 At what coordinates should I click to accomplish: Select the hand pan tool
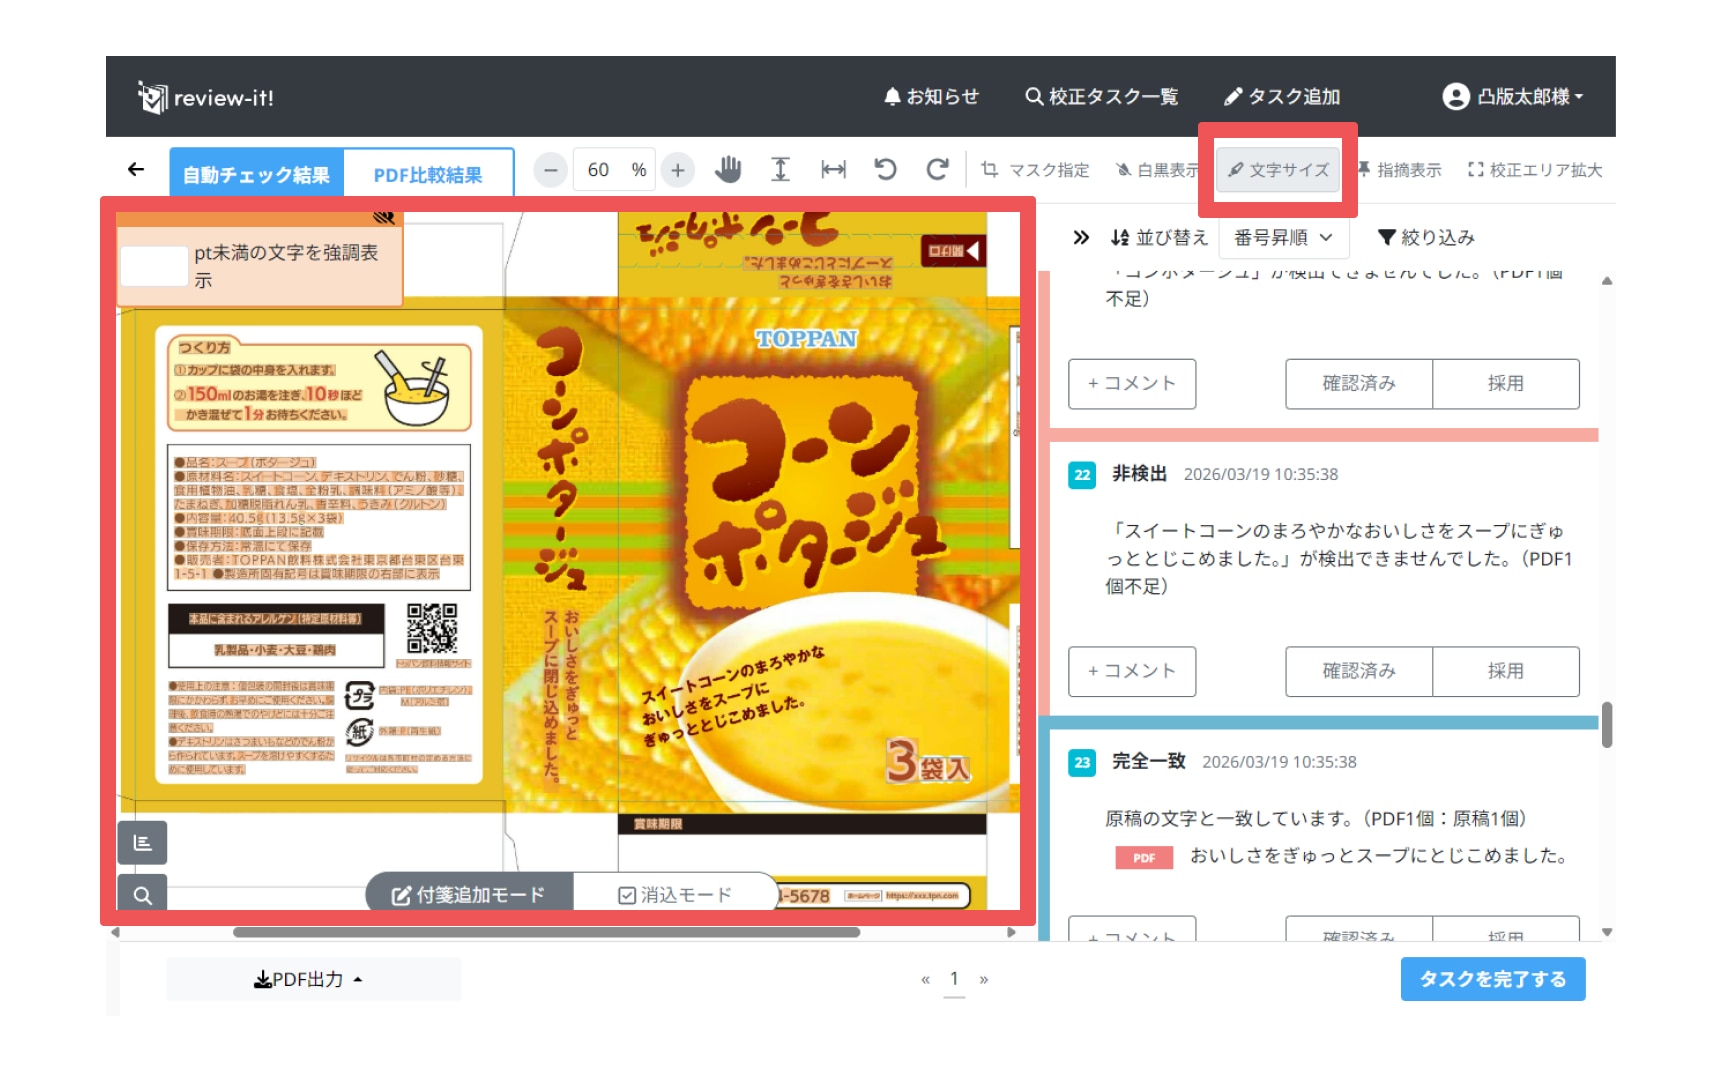click(728, 170)
